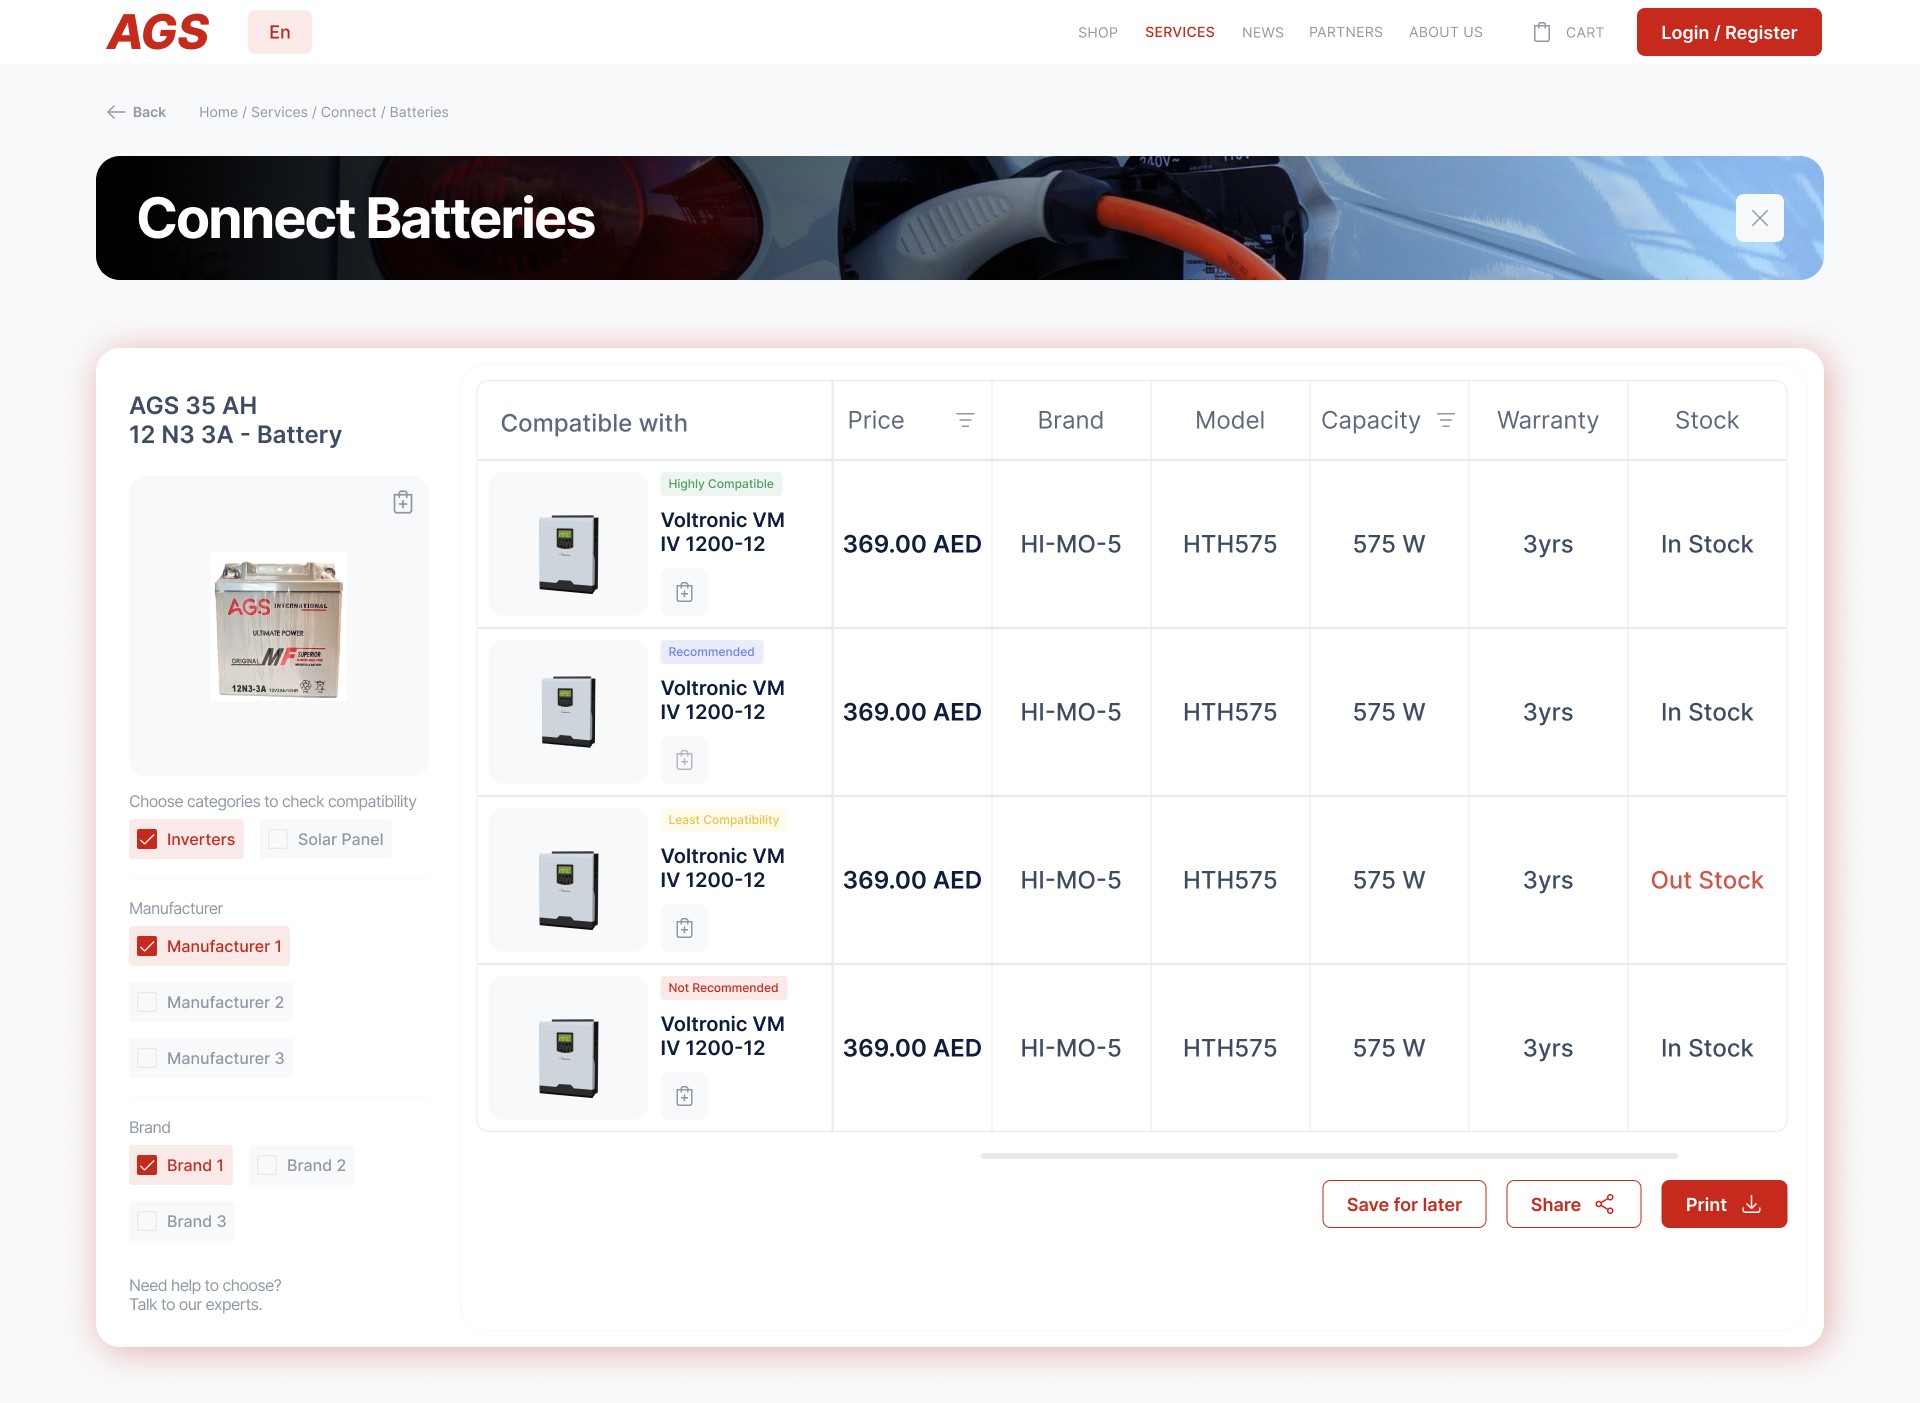Uncheck the Inverters category checkbox

click(147, 839)
